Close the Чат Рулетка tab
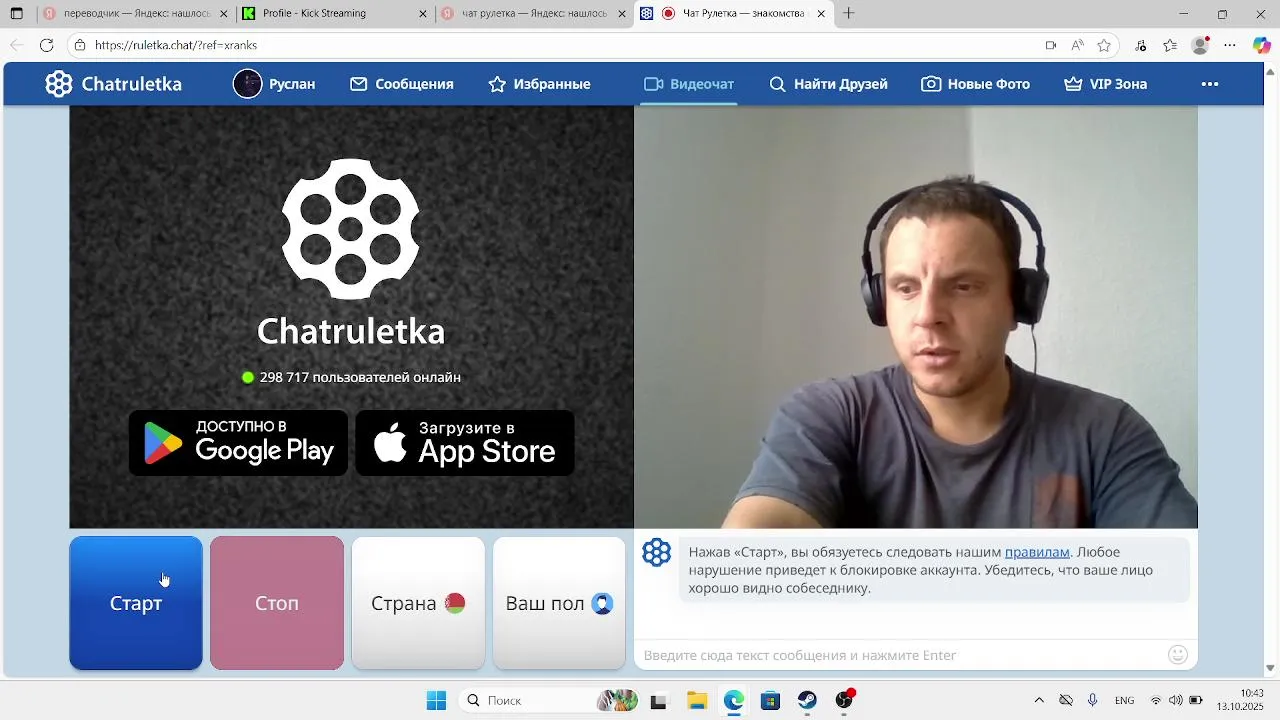The width and height of the screenshot is (1280, 720). point(821,14)
